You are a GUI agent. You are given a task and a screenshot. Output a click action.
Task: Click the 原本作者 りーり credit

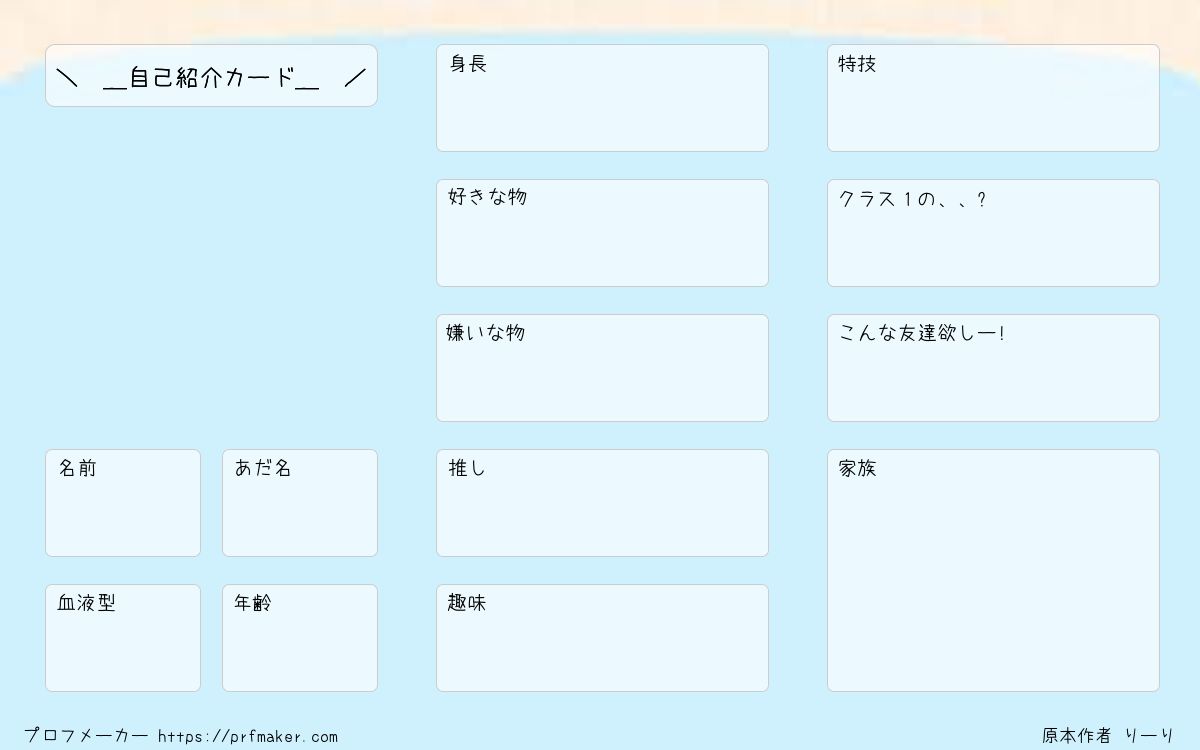[x=1108, y=736]
